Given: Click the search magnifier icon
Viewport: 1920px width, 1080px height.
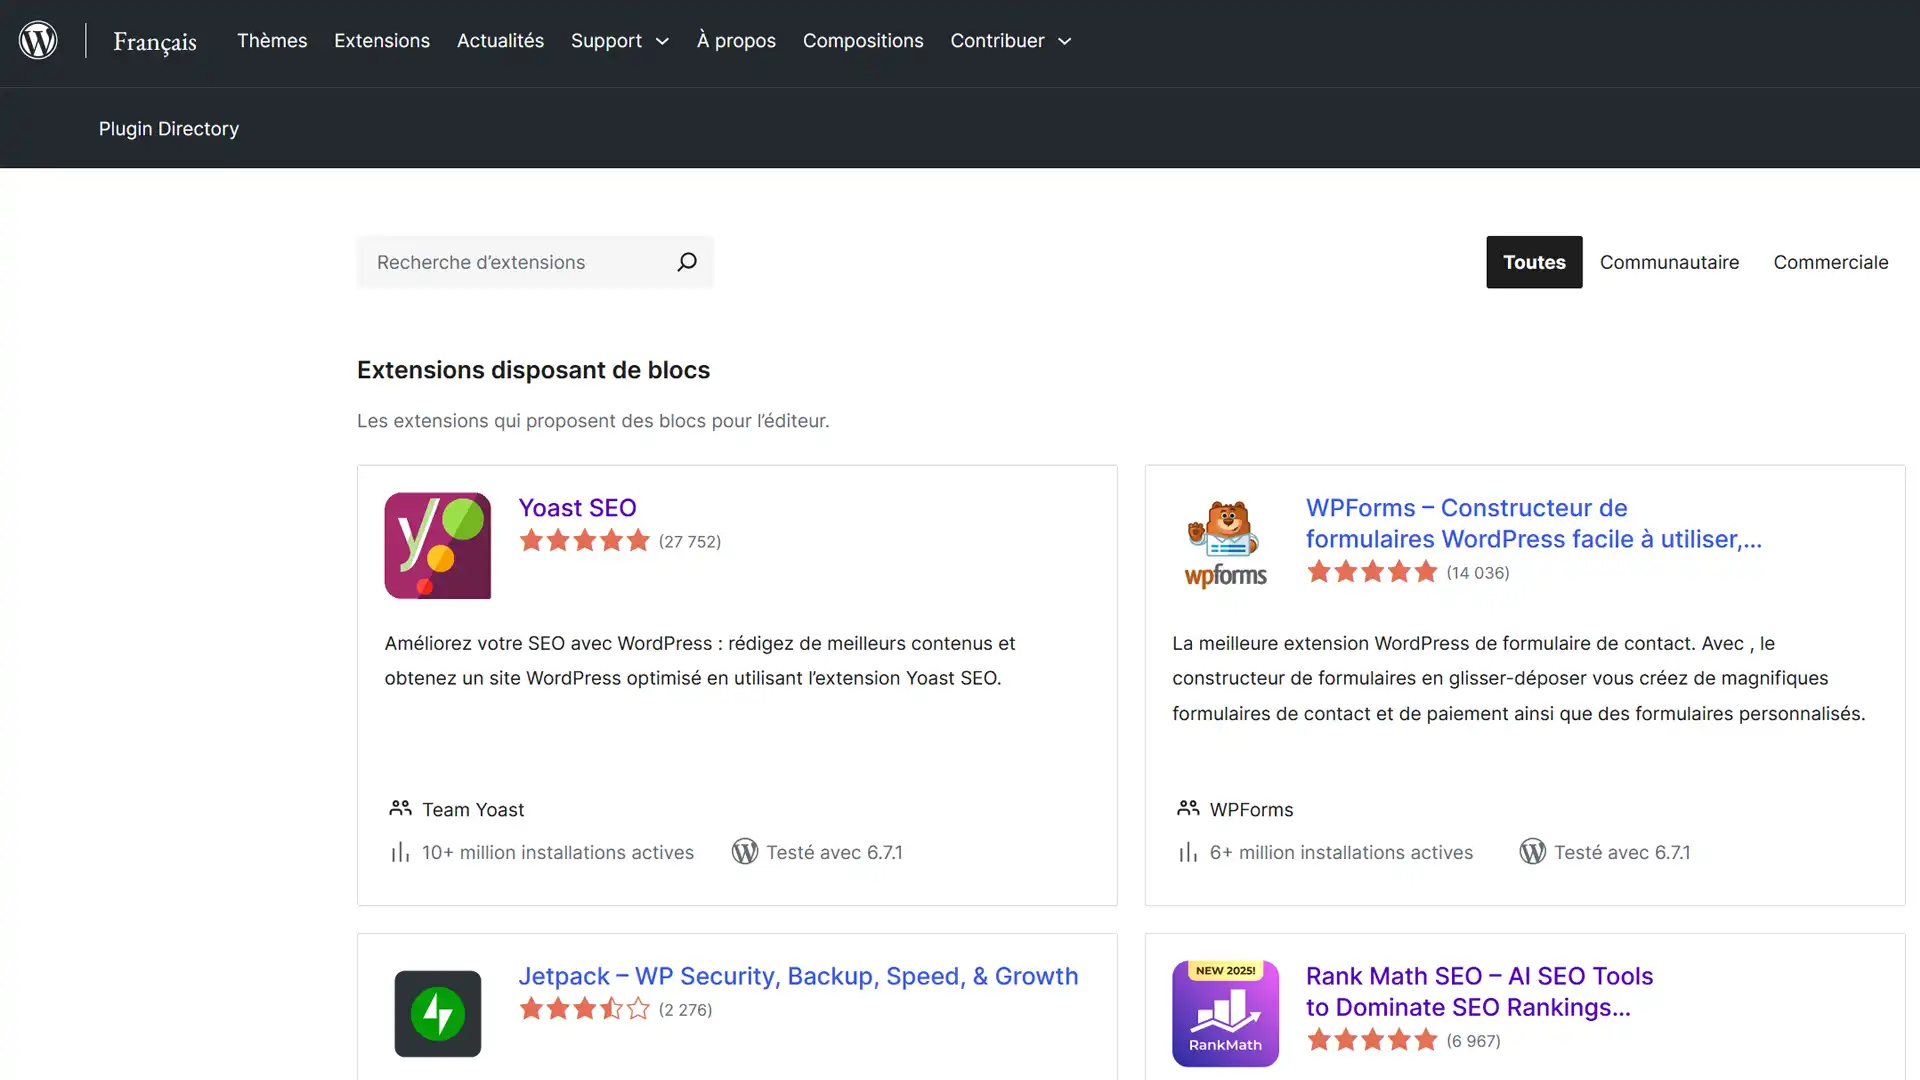Looking at the screenshot, I should (687, 262).
